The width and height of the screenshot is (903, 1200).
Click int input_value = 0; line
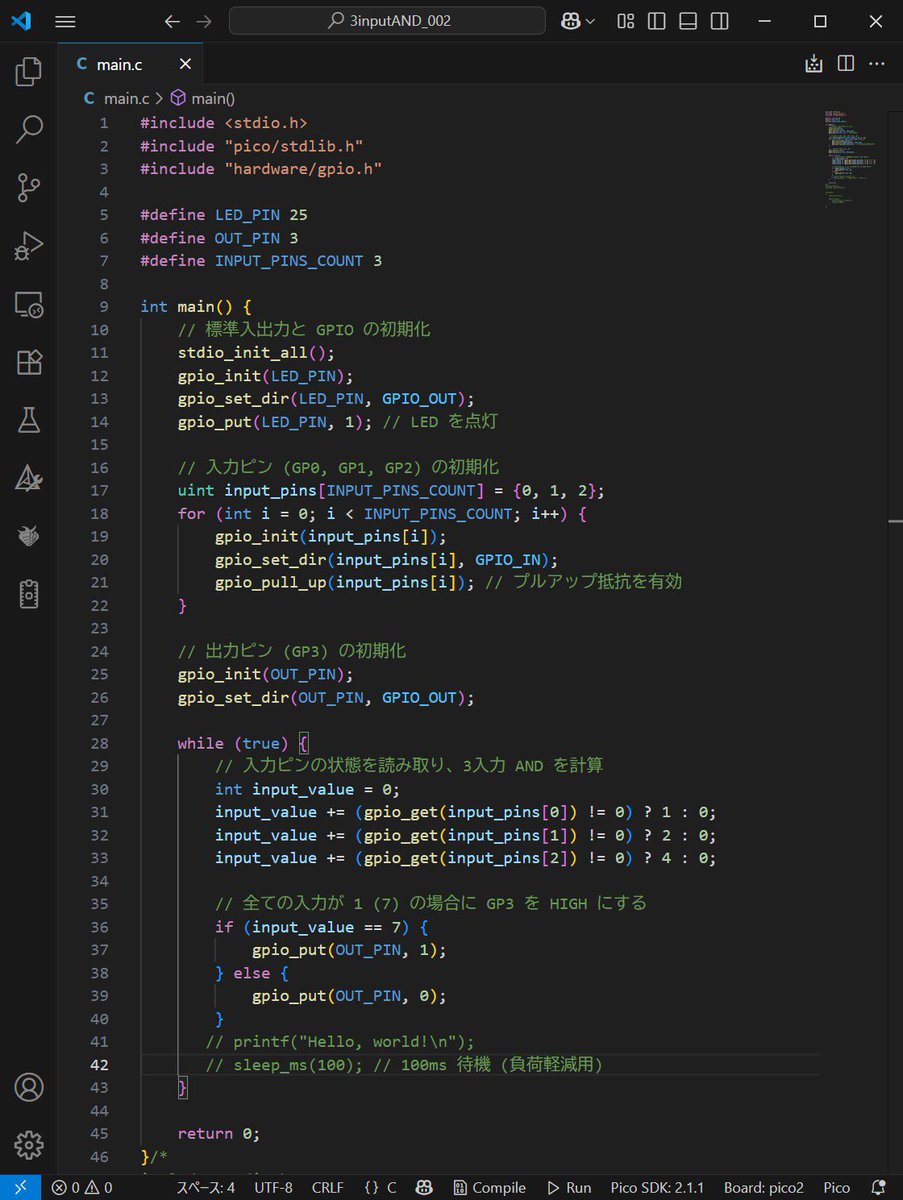coord(307,789)
